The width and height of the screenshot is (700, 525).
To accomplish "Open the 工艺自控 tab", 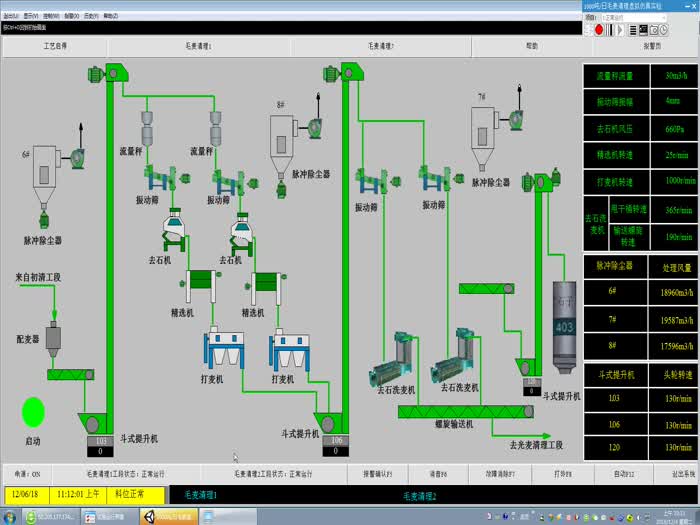I will [55, 46].
